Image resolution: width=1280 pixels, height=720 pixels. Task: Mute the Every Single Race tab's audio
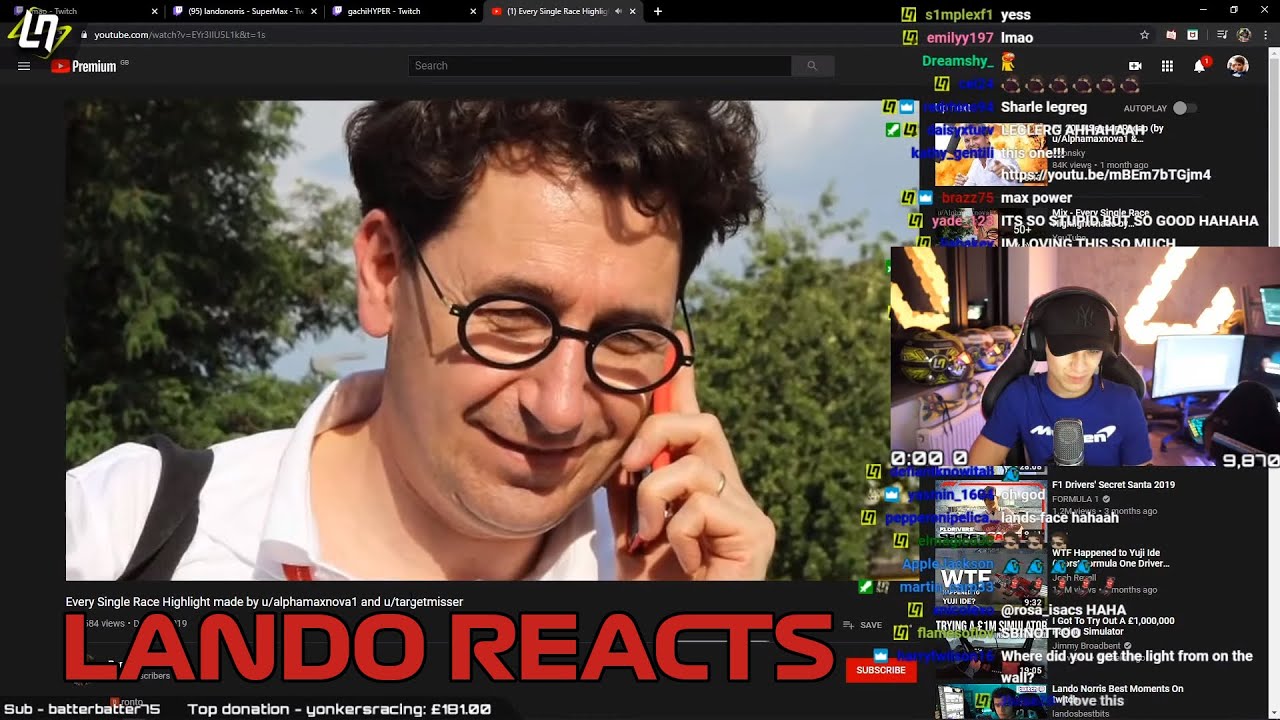click(618, 11)
